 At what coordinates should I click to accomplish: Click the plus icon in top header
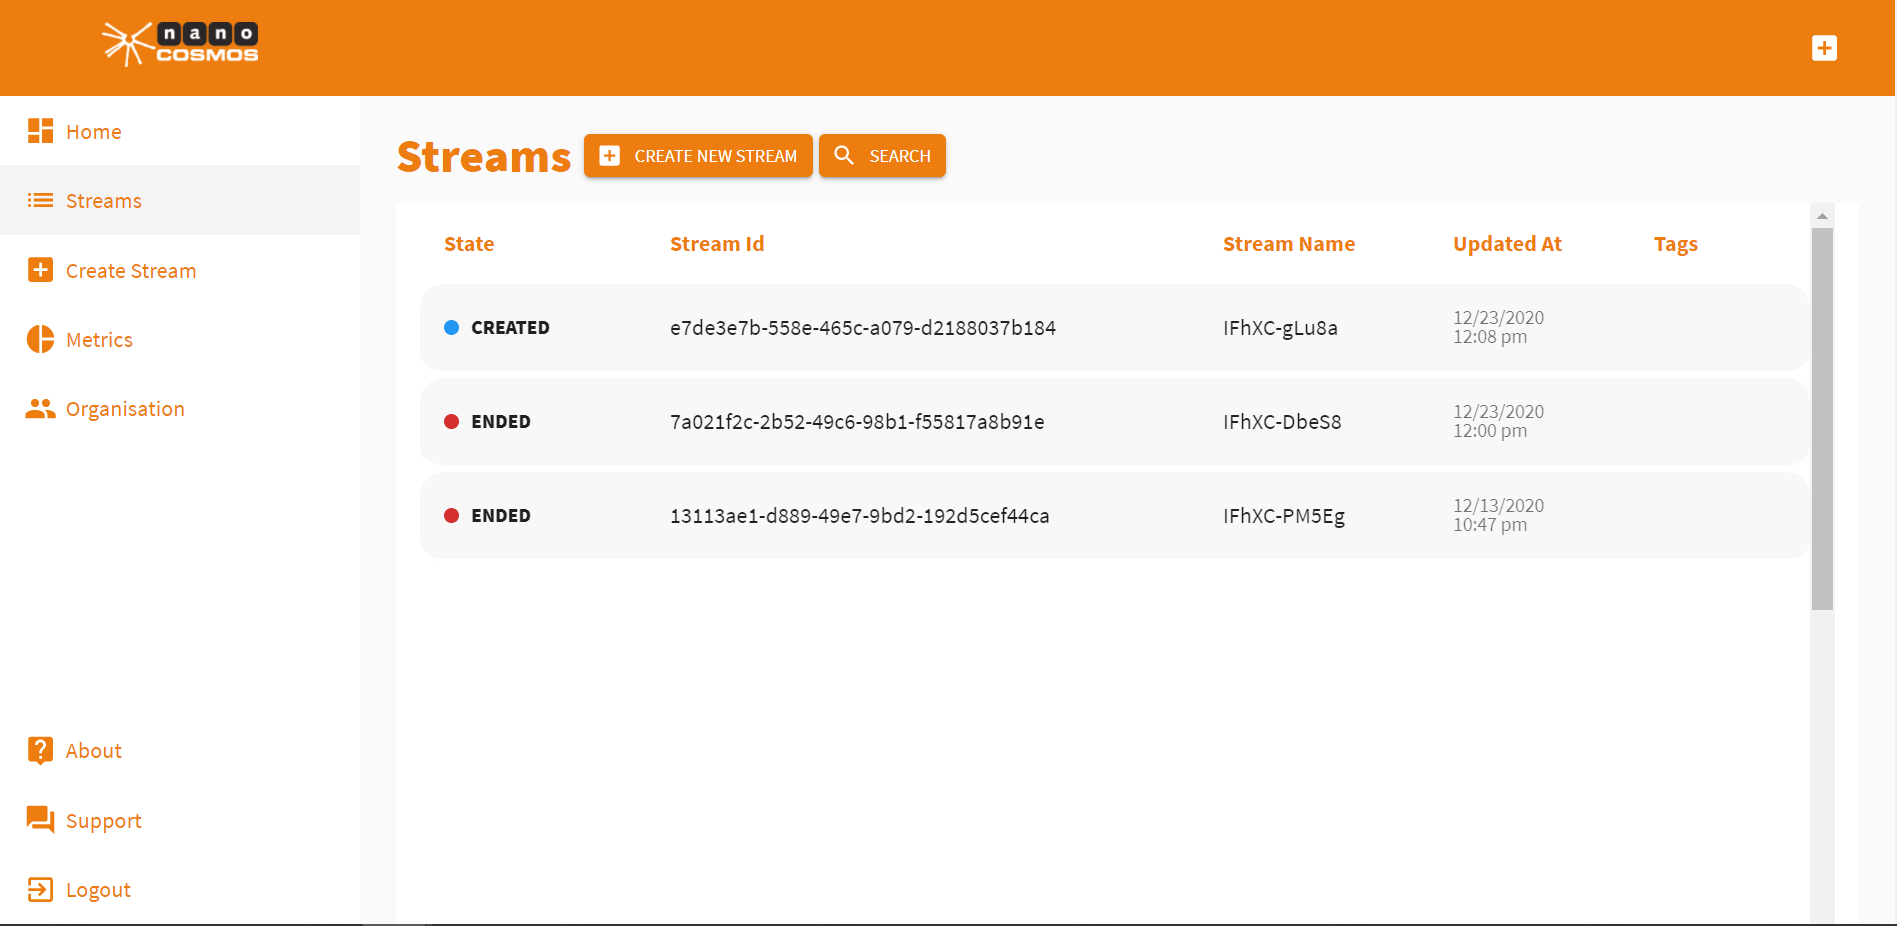pyautogui.click(x=1824, y=48)
